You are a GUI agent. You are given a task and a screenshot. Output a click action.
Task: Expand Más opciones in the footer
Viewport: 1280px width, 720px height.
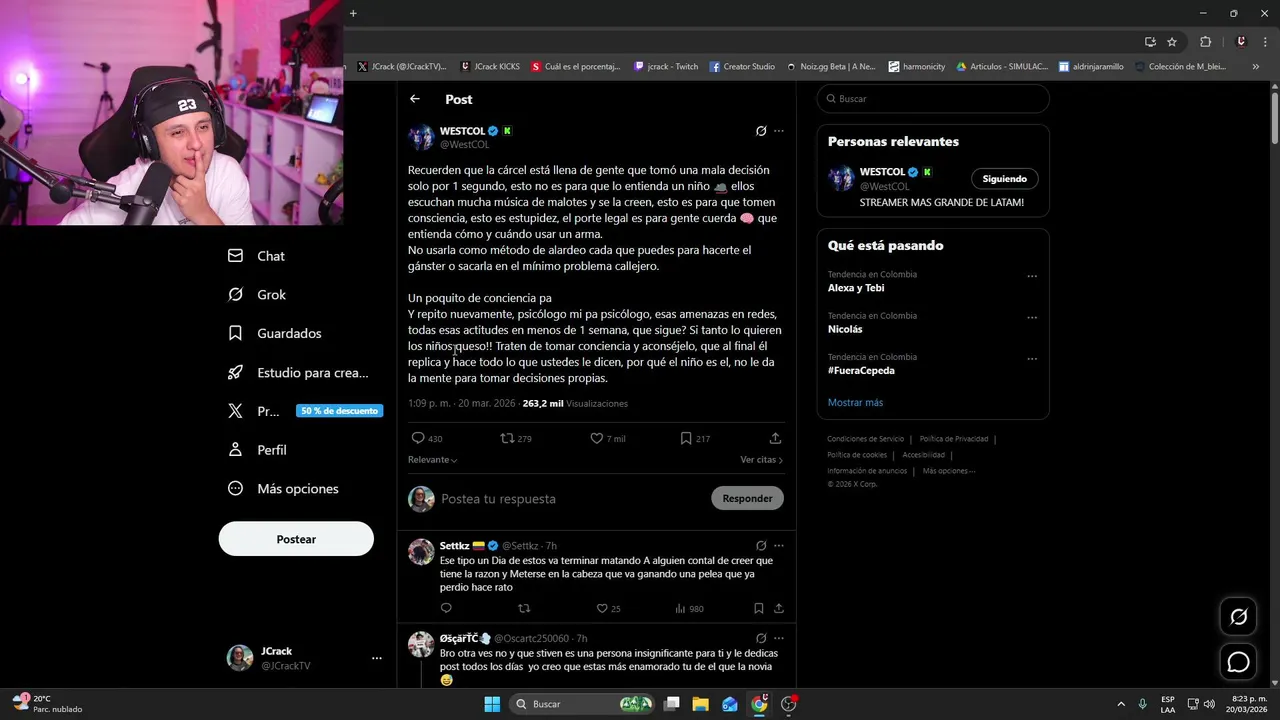(x=948, y=471)
